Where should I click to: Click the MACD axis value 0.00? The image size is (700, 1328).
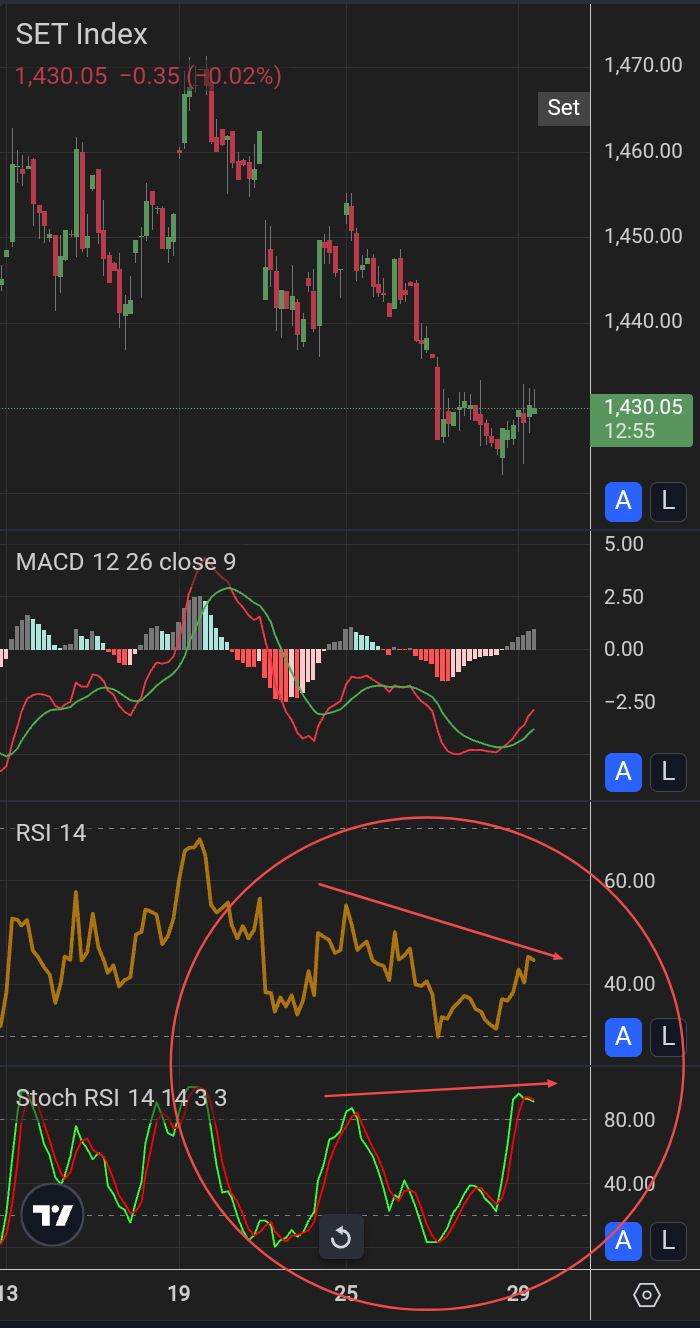tap(625, 649)
